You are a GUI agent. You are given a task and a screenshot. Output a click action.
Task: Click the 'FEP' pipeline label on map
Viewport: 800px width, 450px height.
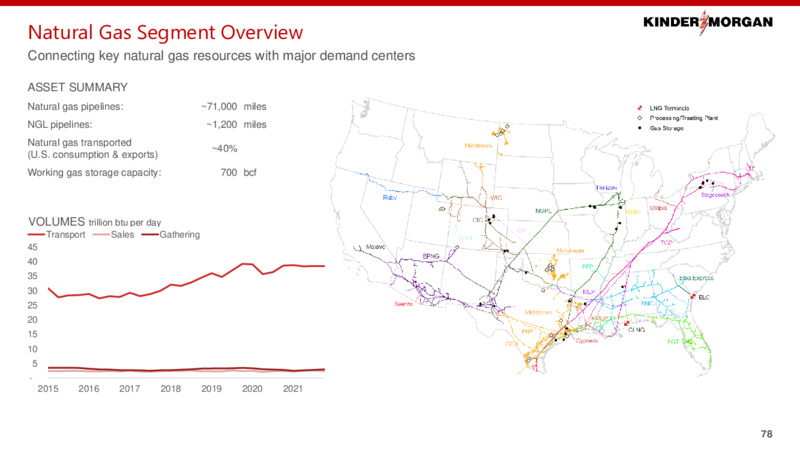pos(588,267)
